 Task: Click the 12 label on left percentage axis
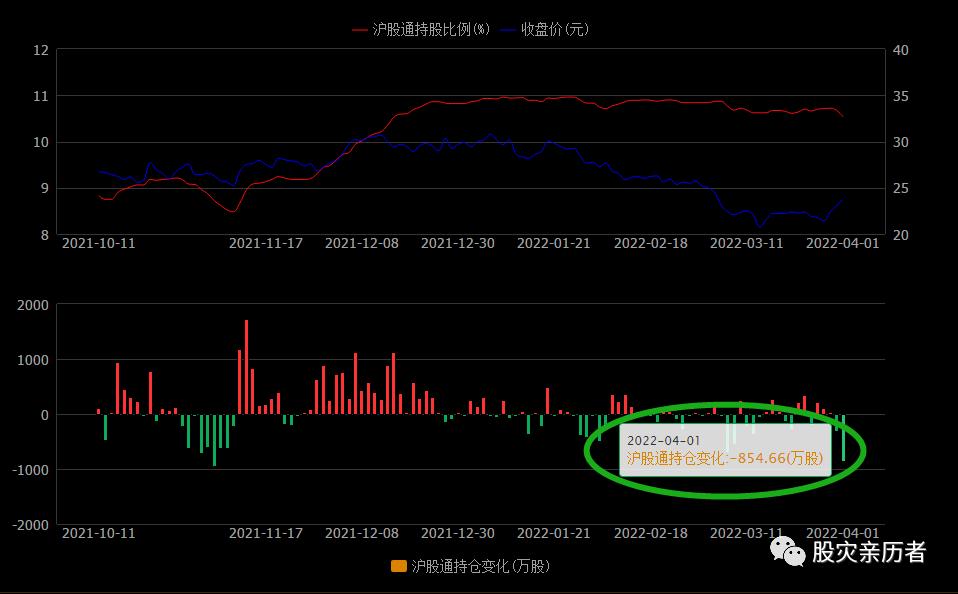coord(40,50)
